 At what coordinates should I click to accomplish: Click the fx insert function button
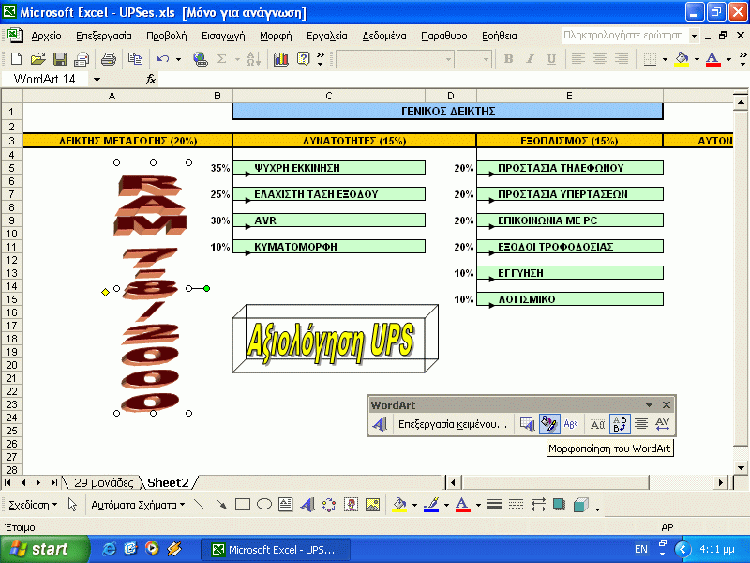point(151,79)
